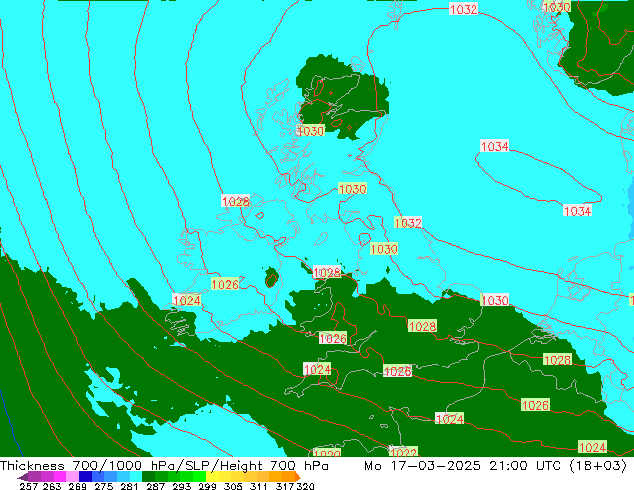Screen dimensions: 634x490
Task: Click the legend value '263'
Action: point(52,486)
